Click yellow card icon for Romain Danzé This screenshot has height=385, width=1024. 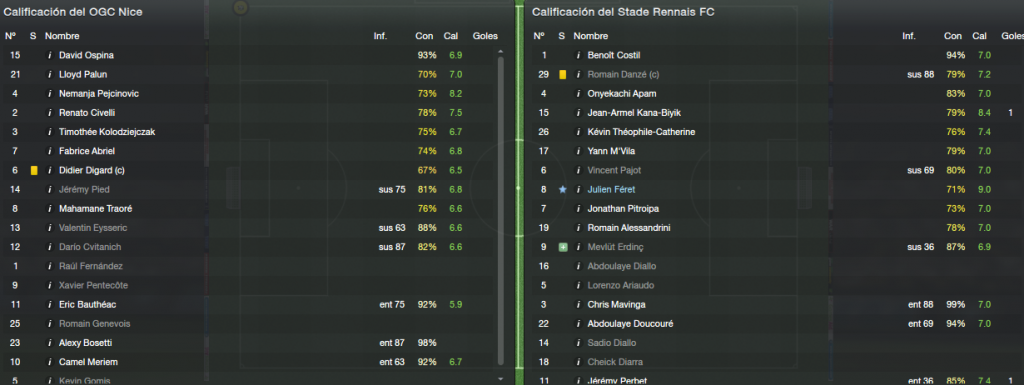[562, 75]
